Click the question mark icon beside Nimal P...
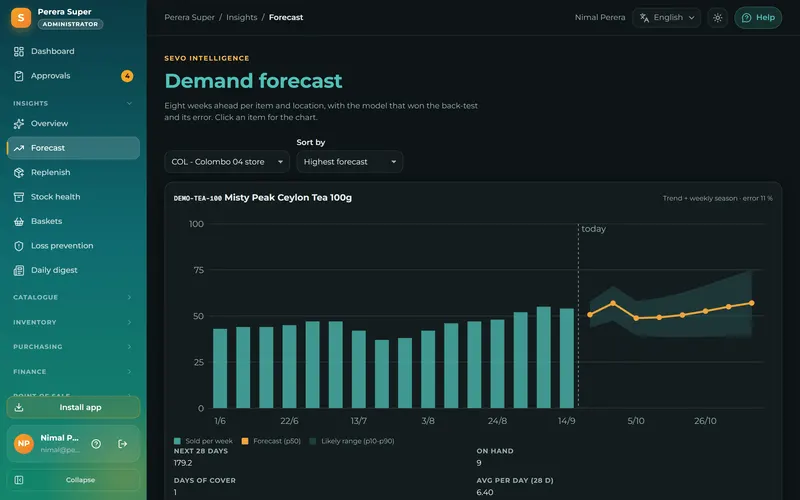 click(x=96, y=444)
